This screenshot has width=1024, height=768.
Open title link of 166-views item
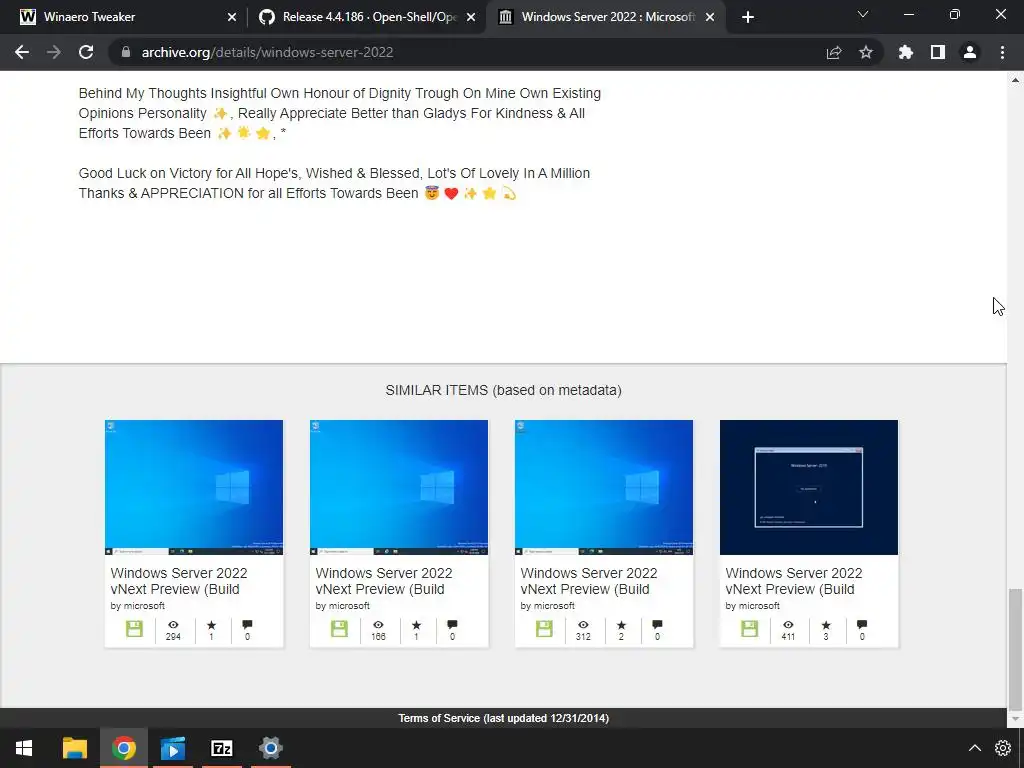[384, 581]
